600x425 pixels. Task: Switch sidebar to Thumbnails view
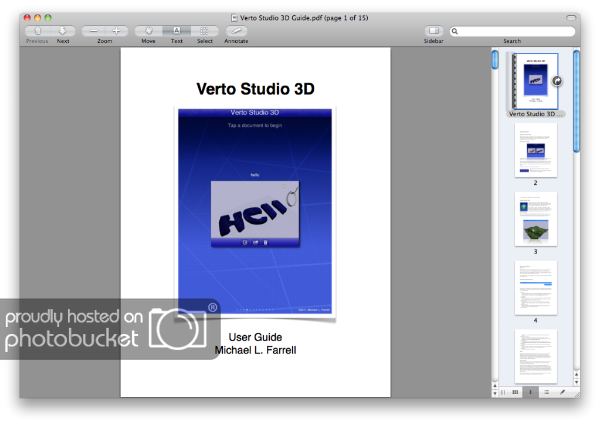click(530, 392)
